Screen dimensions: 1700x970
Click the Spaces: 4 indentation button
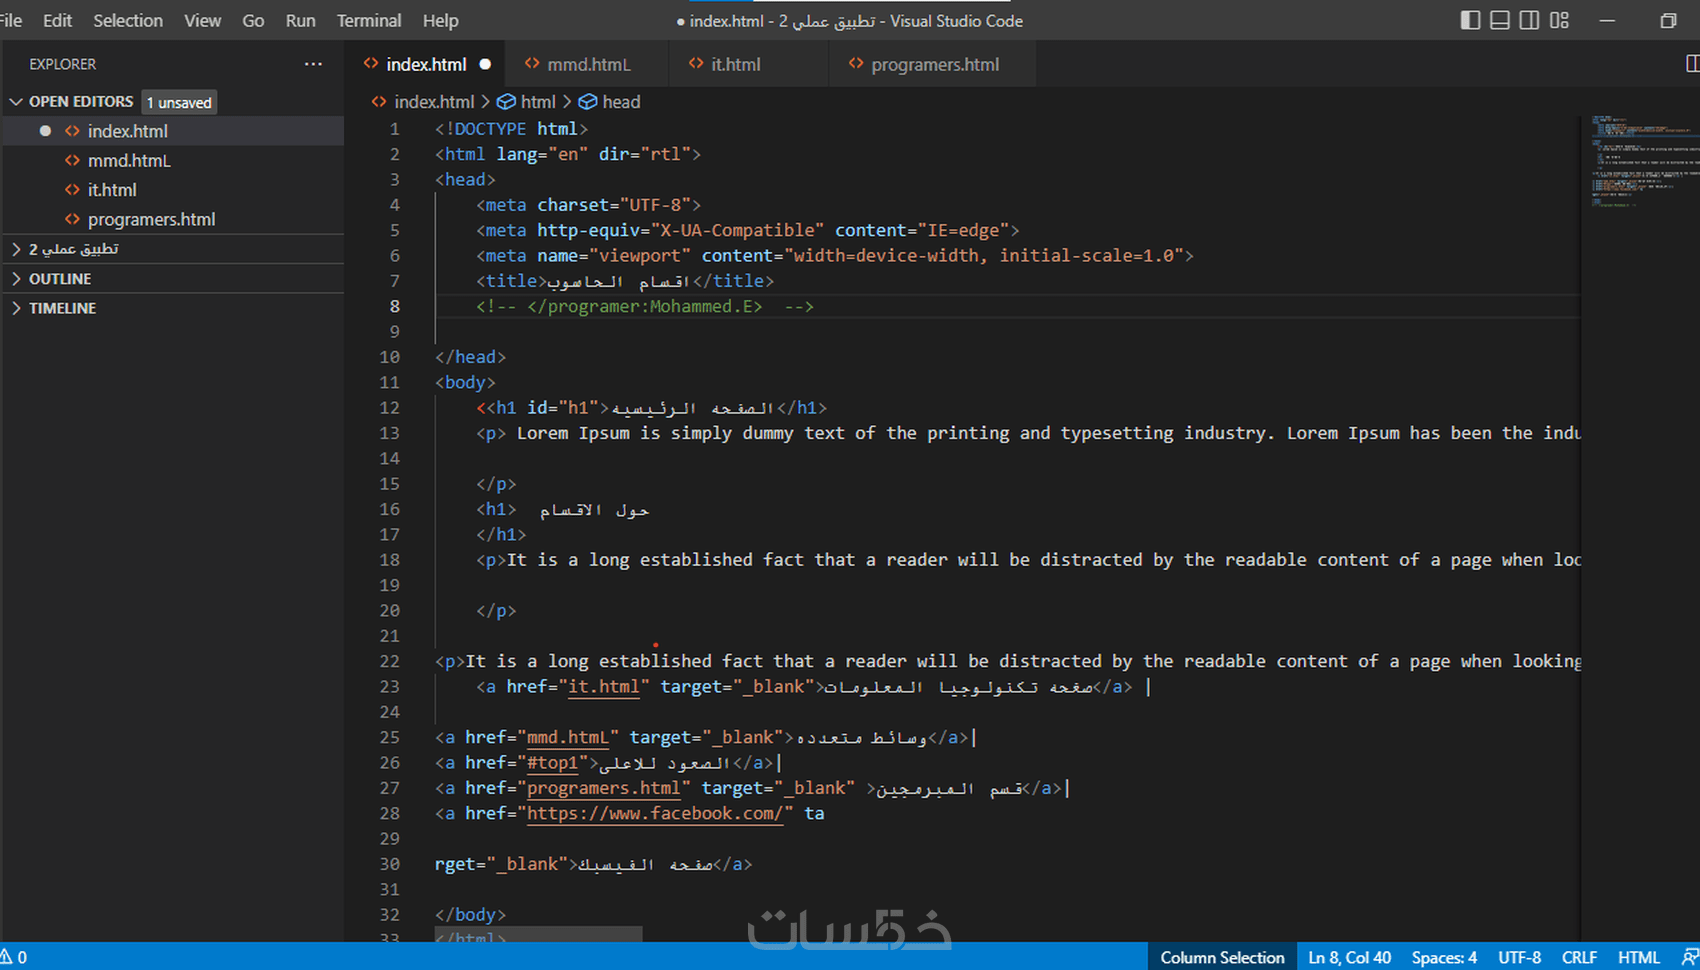[1443, 957]
